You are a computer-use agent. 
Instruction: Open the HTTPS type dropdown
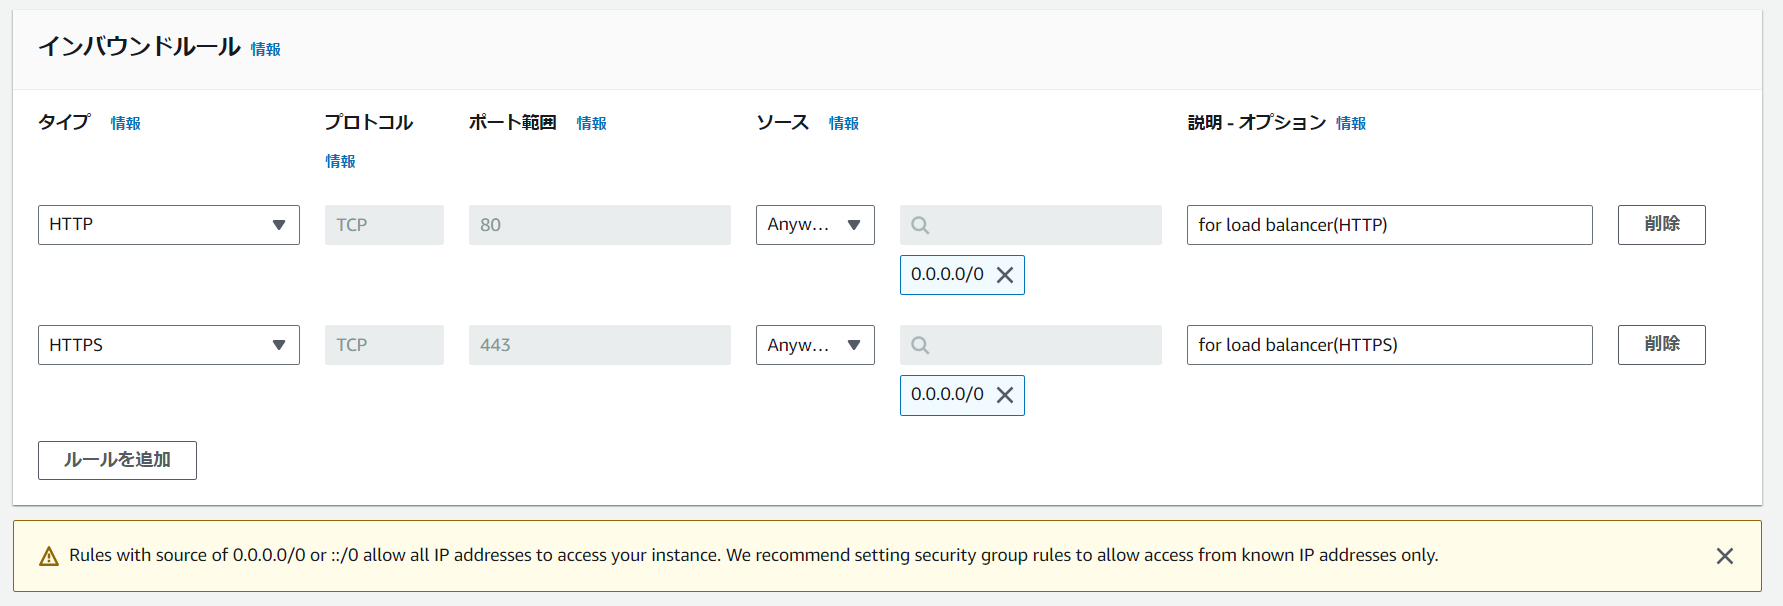coord(168,345)
